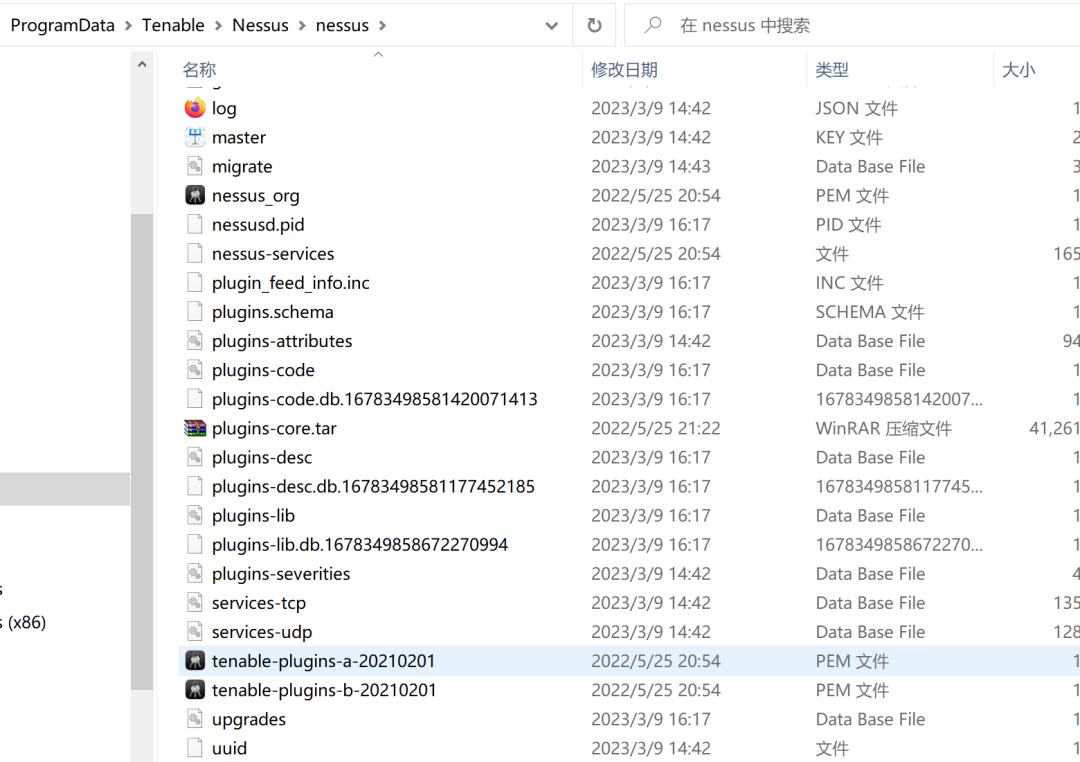The image size is (1080, 762).
Task: Select file name plugins-desc.db.1678349858117745​2185
Action: 373,486
